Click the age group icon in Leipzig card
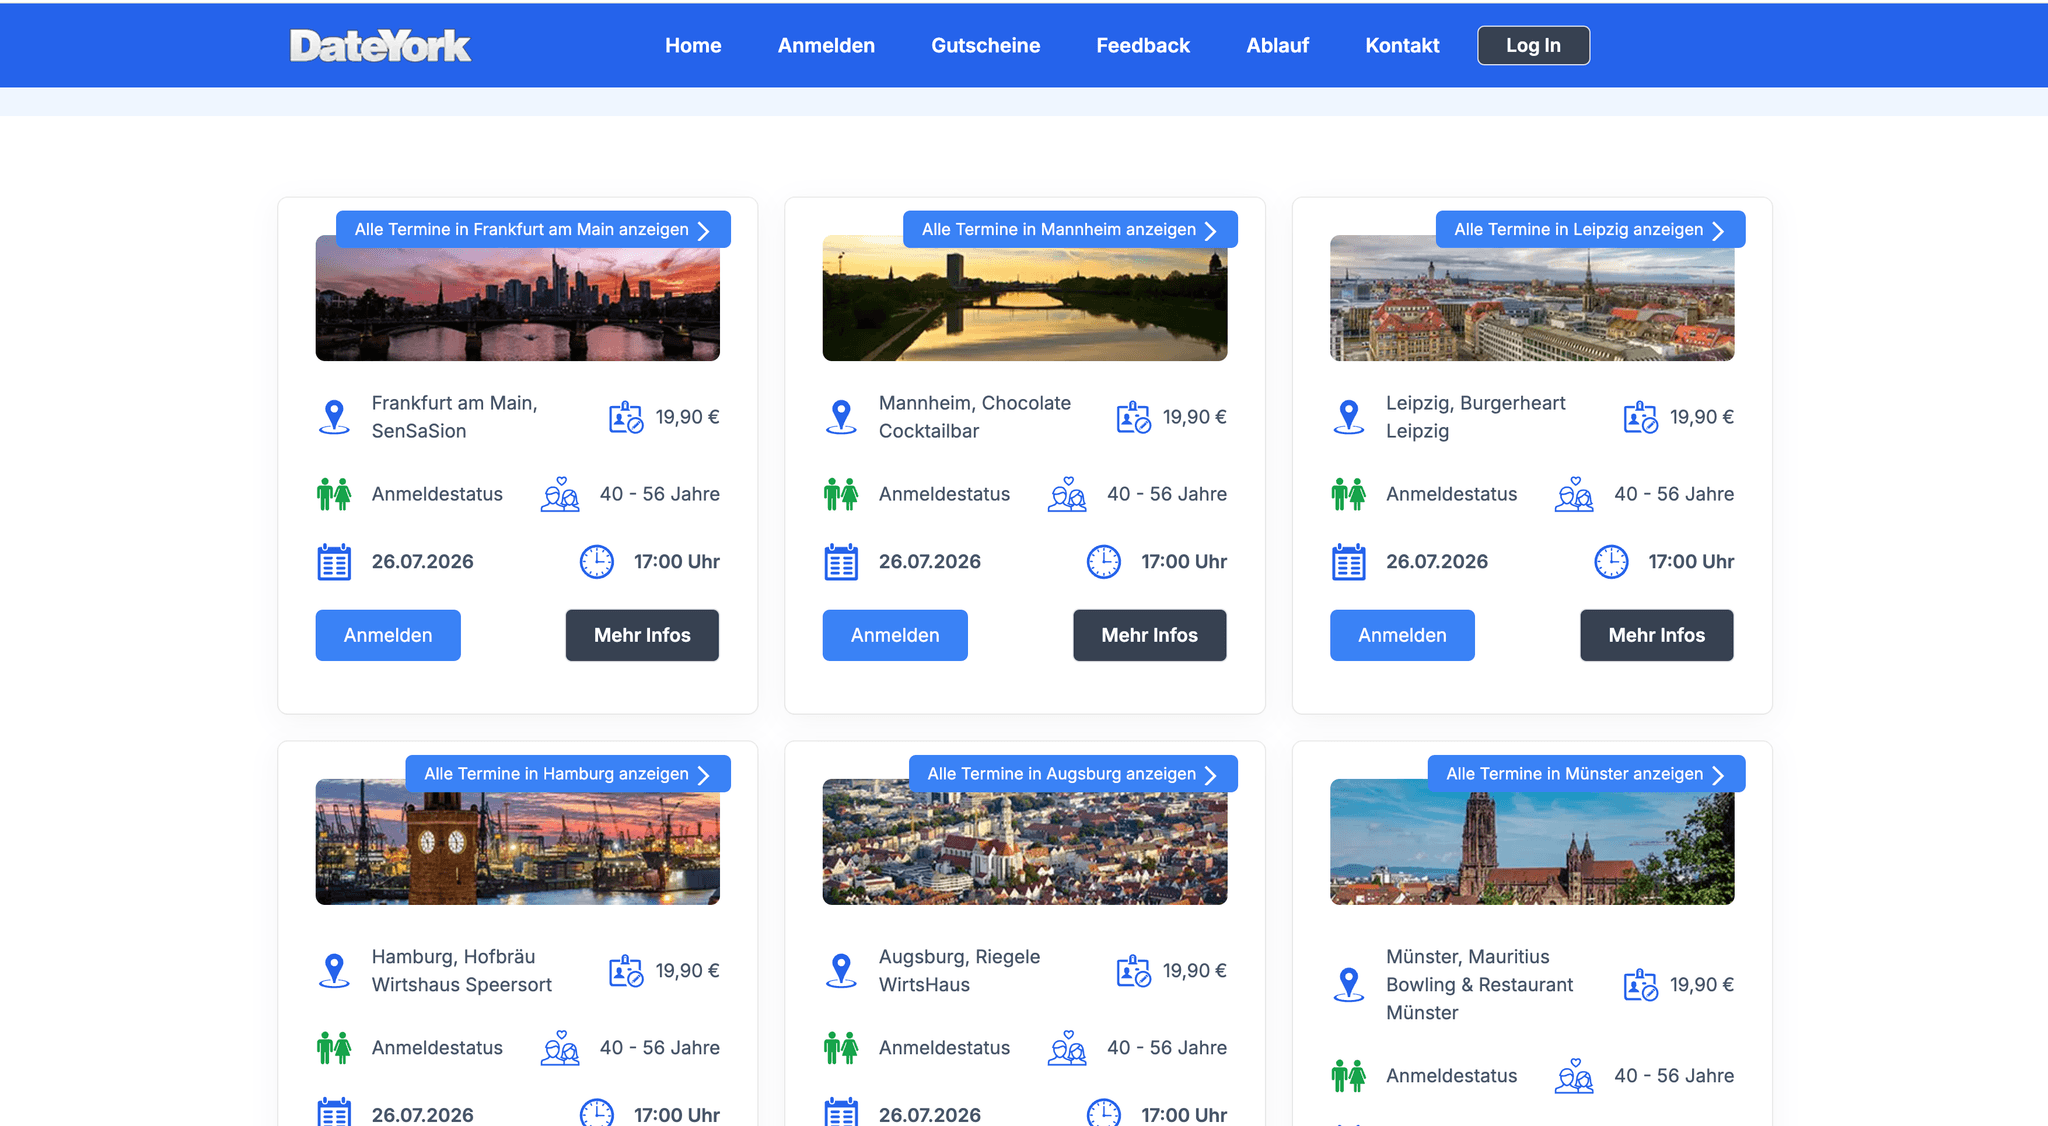 pyautogui.click(x=1574, y=494)
